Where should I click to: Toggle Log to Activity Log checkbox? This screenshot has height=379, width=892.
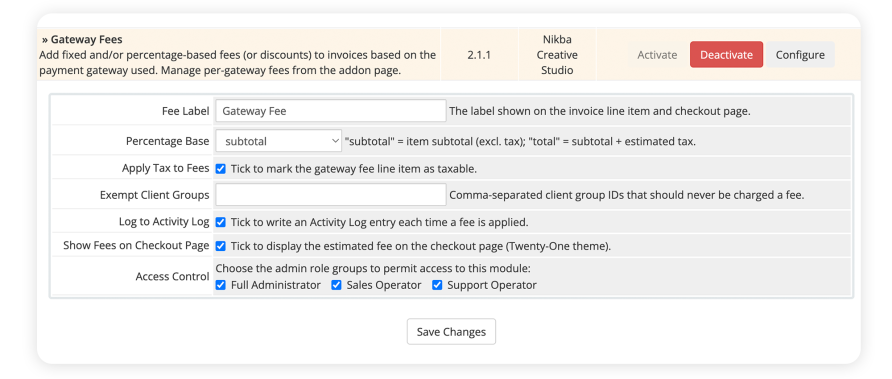tap(221, 222)
